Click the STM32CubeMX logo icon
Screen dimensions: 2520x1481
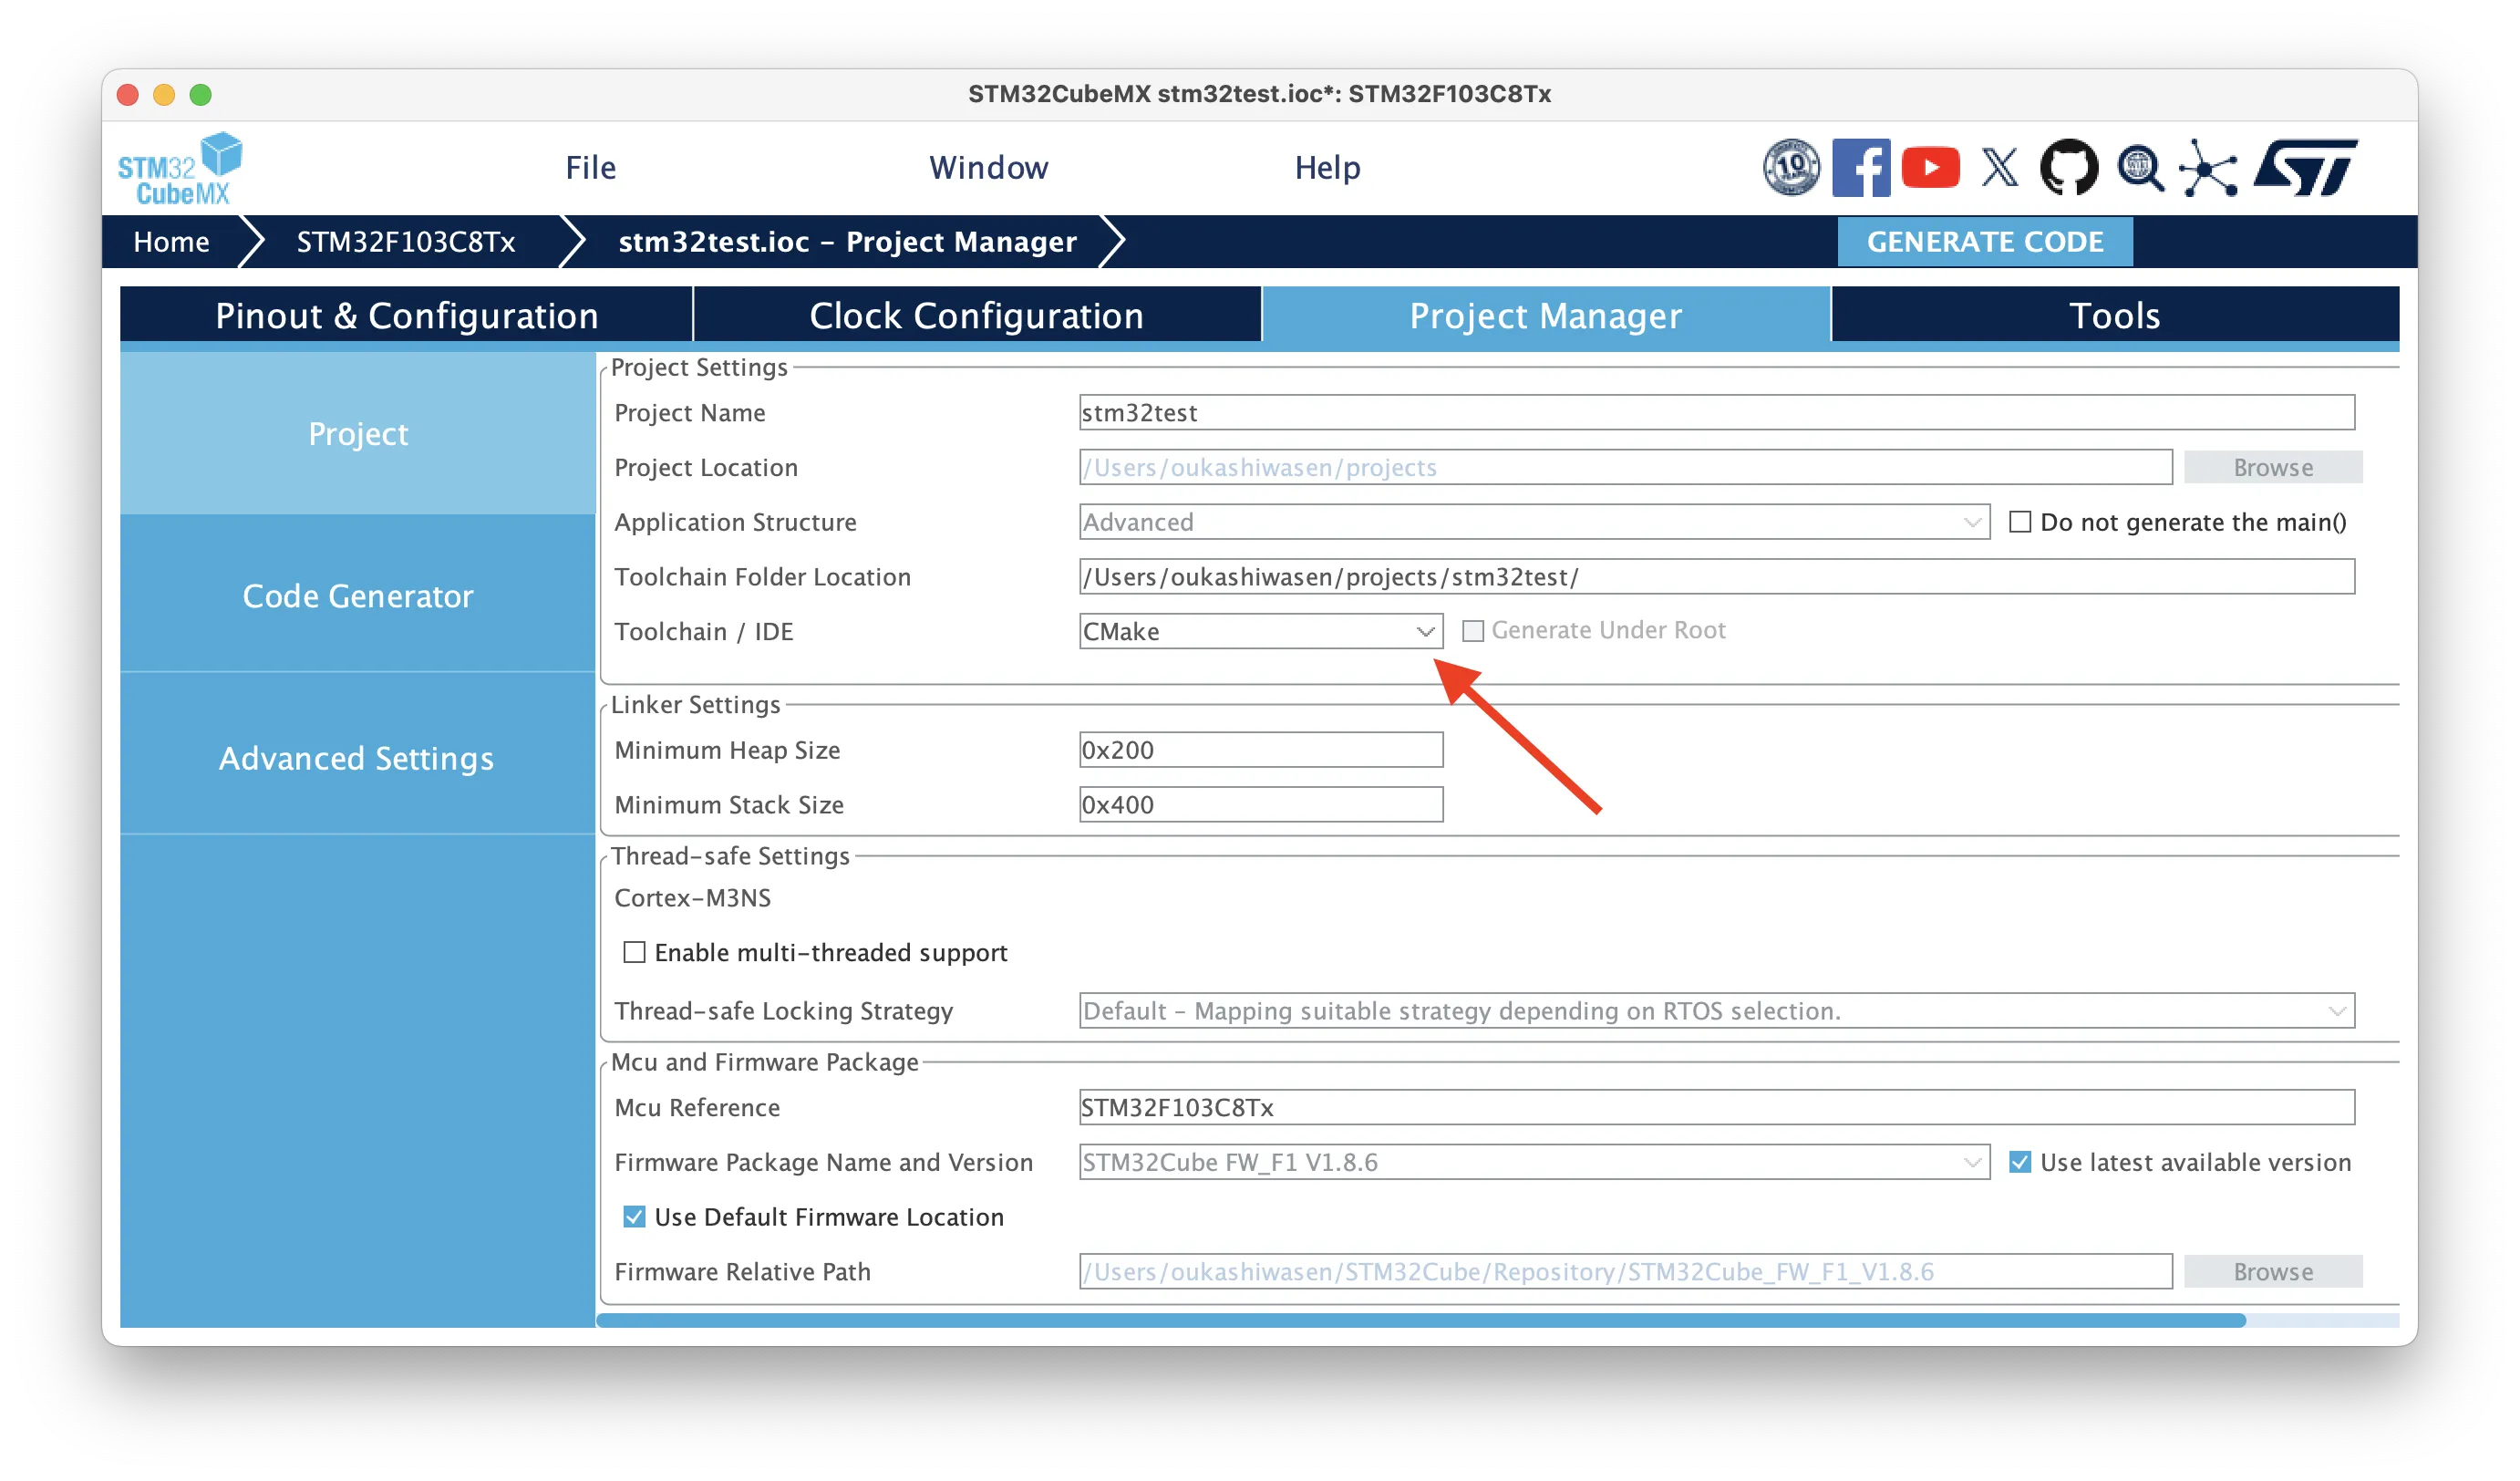click(180, 169)
